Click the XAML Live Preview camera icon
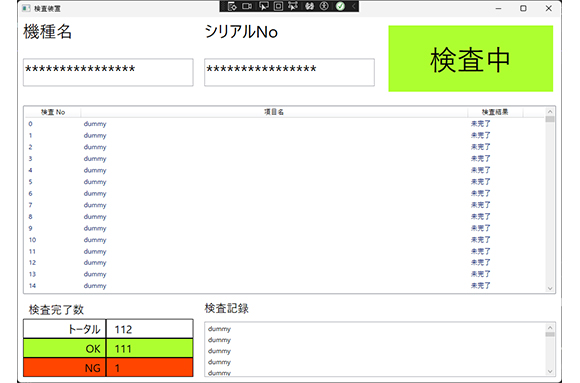Viewport: 580px width, 383px height. [x=247, y=6]
